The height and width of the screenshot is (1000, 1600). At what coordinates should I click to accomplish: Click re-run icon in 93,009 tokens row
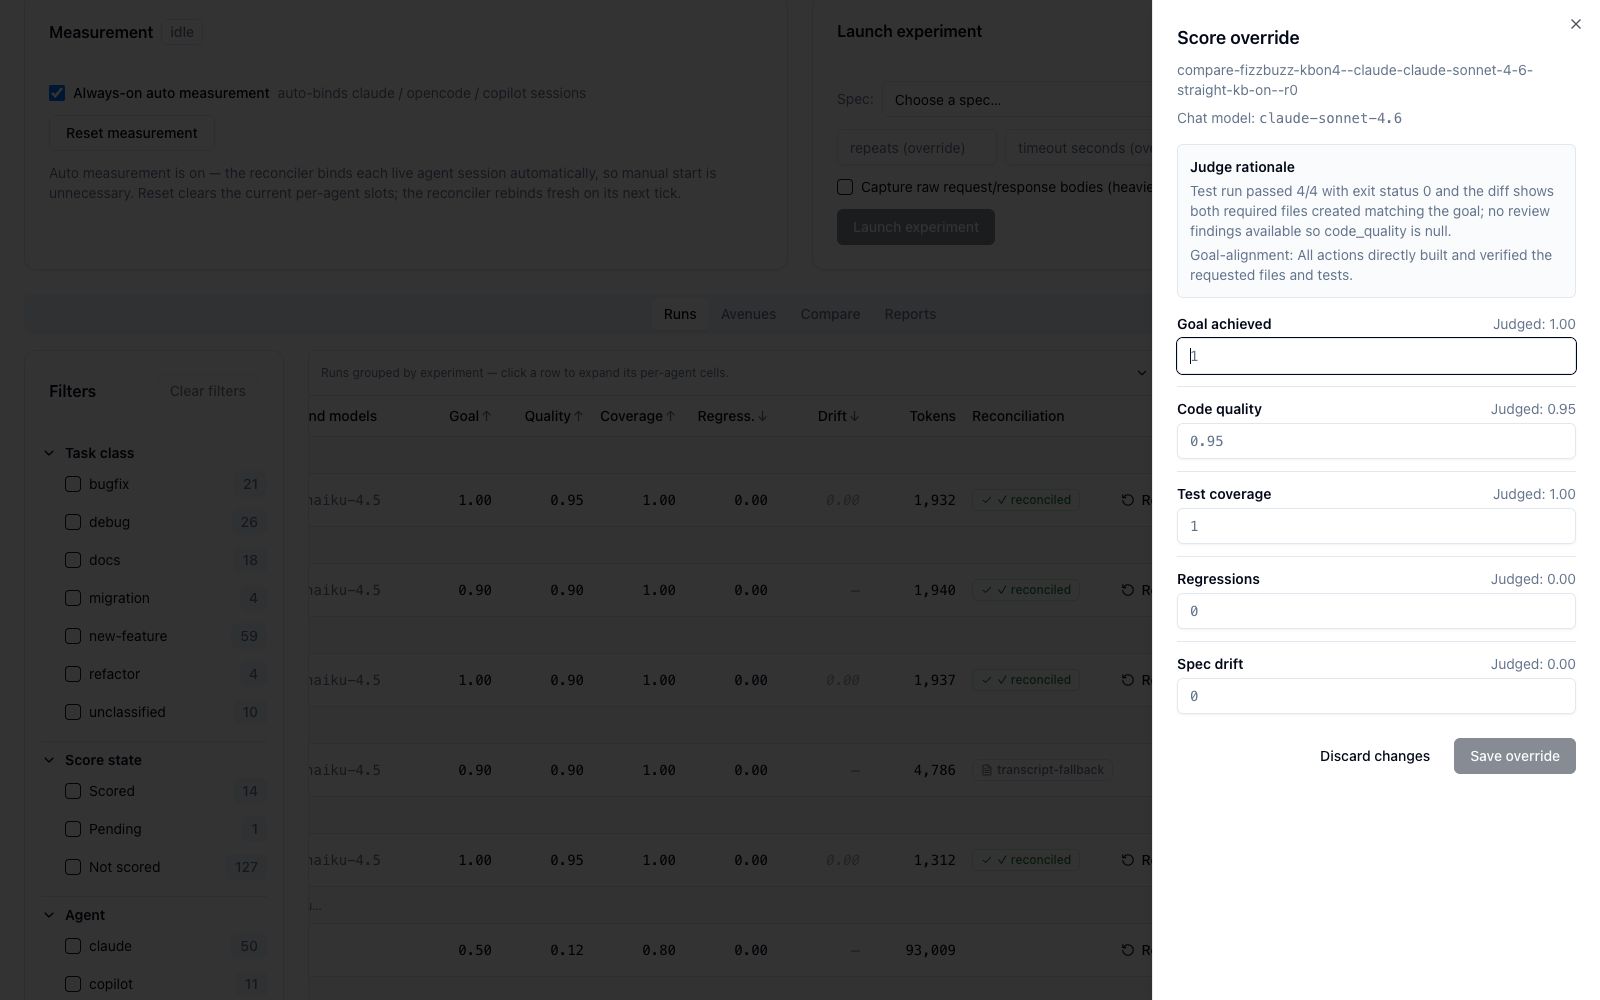point(1128,950)
